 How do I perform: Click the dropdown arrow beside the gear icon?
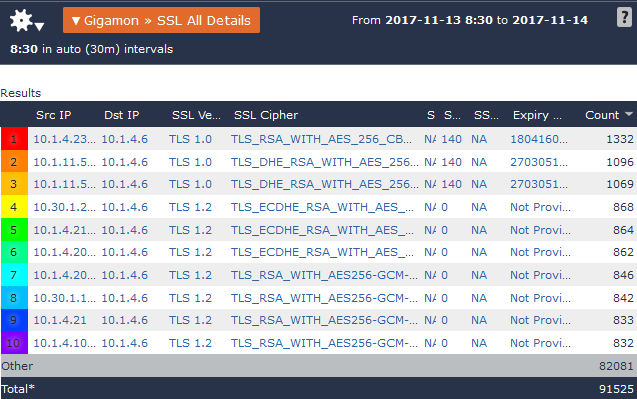tap(39, 27)
